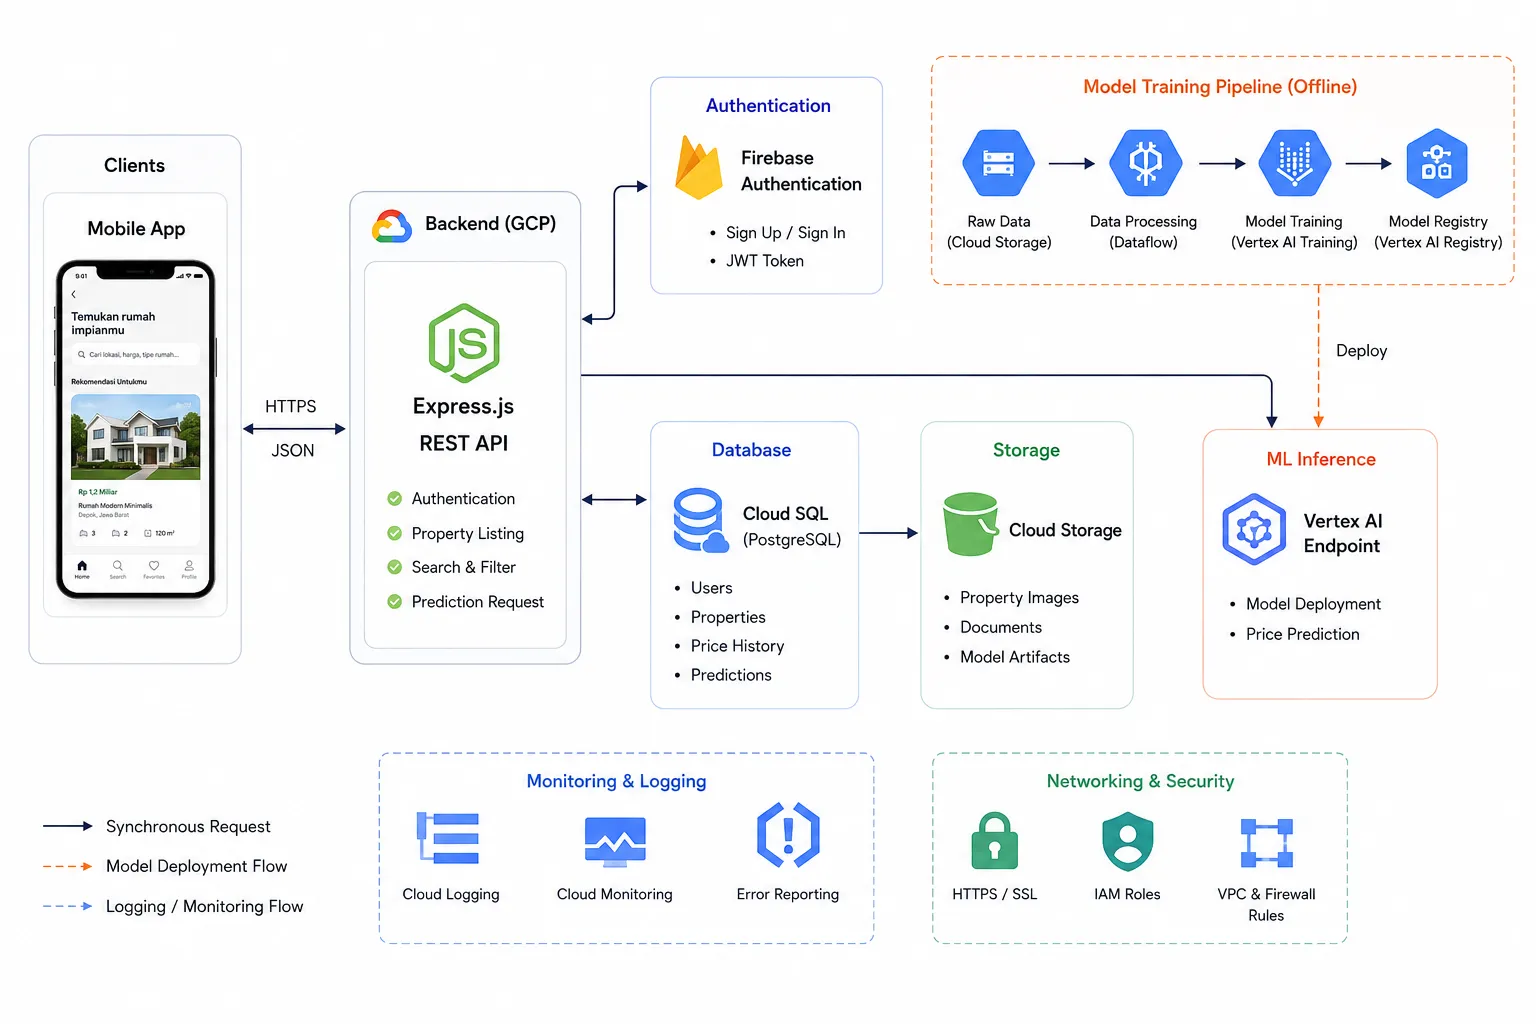The image size is (1536, 1024).
Task: Click the green padlock HTTPS / SSL icon
Action: [995, 841]
